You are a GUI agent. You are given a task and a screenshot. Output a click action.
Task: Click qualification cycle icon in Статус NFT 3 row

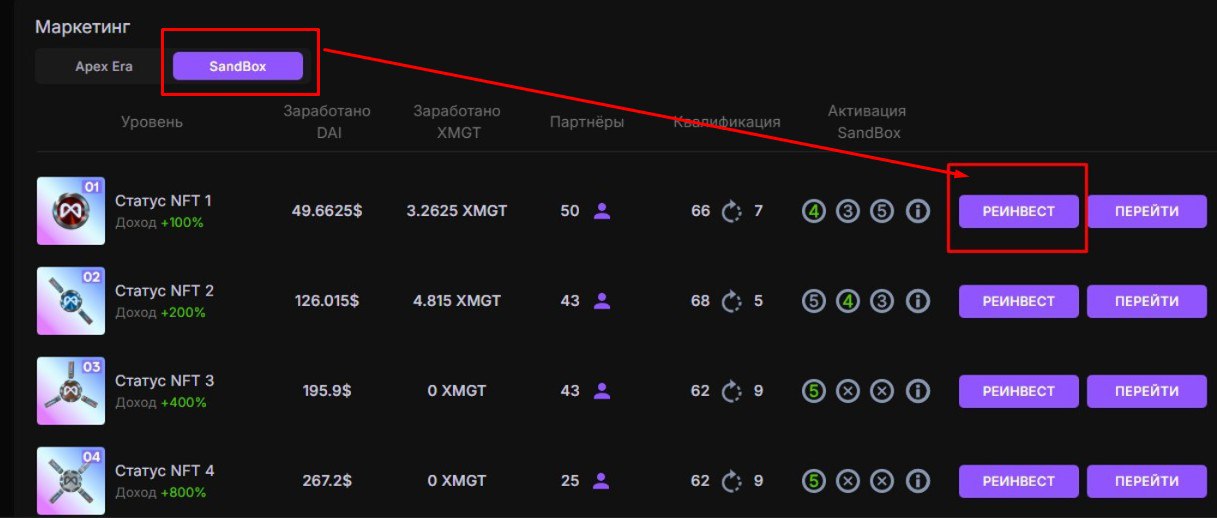click(732, 391)
